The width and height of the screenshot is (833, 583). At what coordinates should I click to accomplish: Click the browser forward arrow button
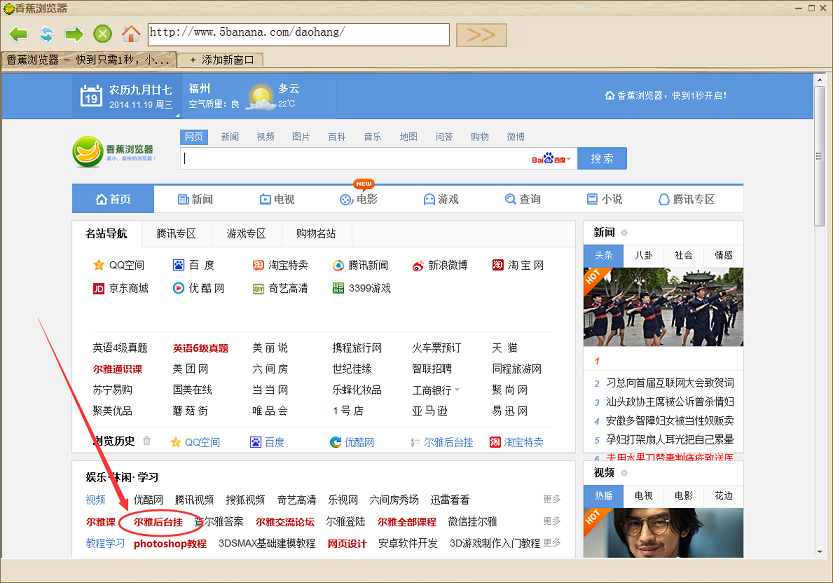pyautogui.click(x=74, y=34)
